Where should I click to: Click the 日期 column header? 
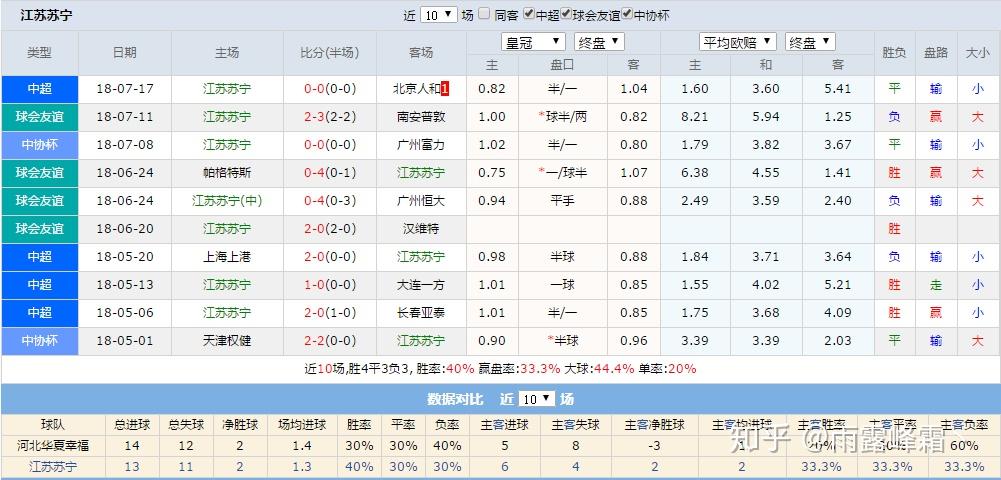[x=124, y=53]
